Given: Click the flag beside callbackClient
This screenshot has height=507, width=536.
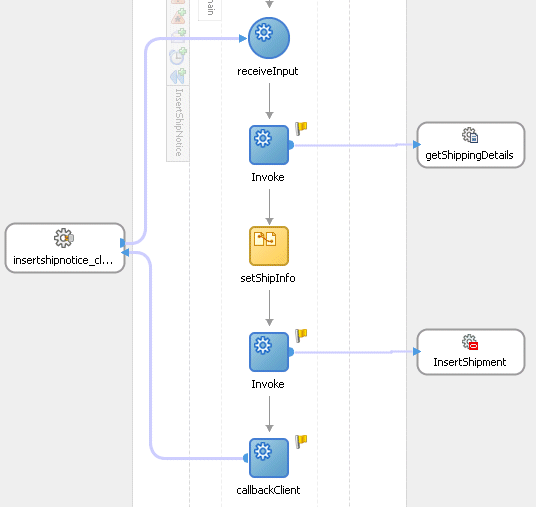Looking at the screenshot, I should pos(301,441).
